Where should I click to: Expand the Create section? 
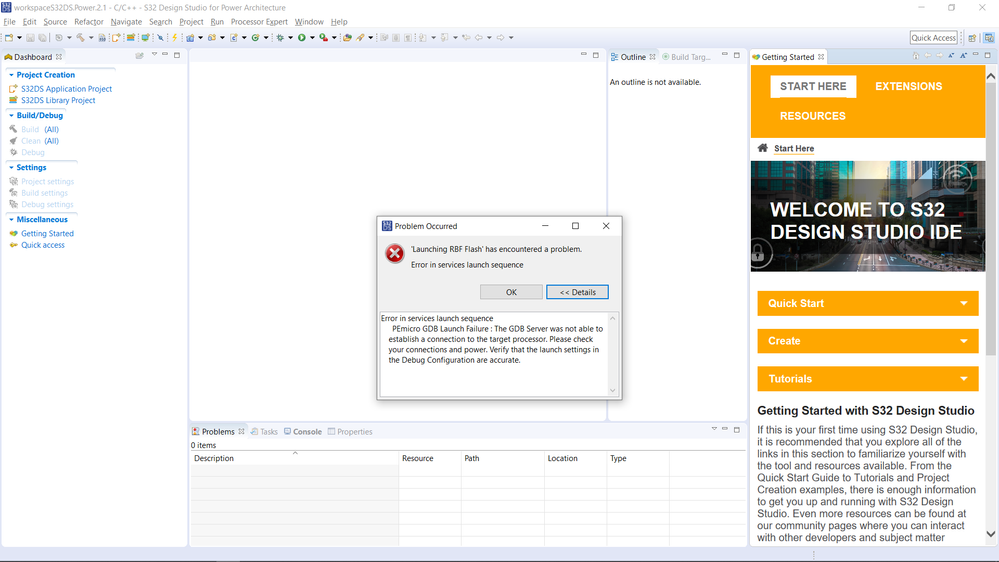tap(867, 341)
